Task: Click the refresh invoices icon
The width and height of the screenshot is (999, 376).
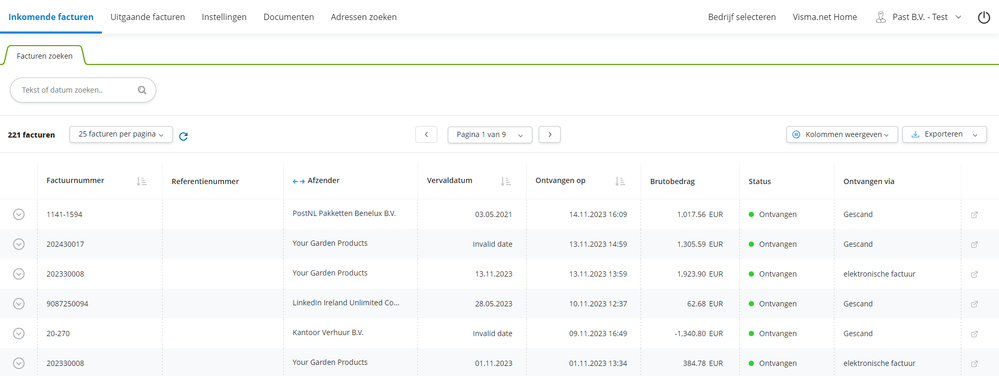Action: pos(183,136)
